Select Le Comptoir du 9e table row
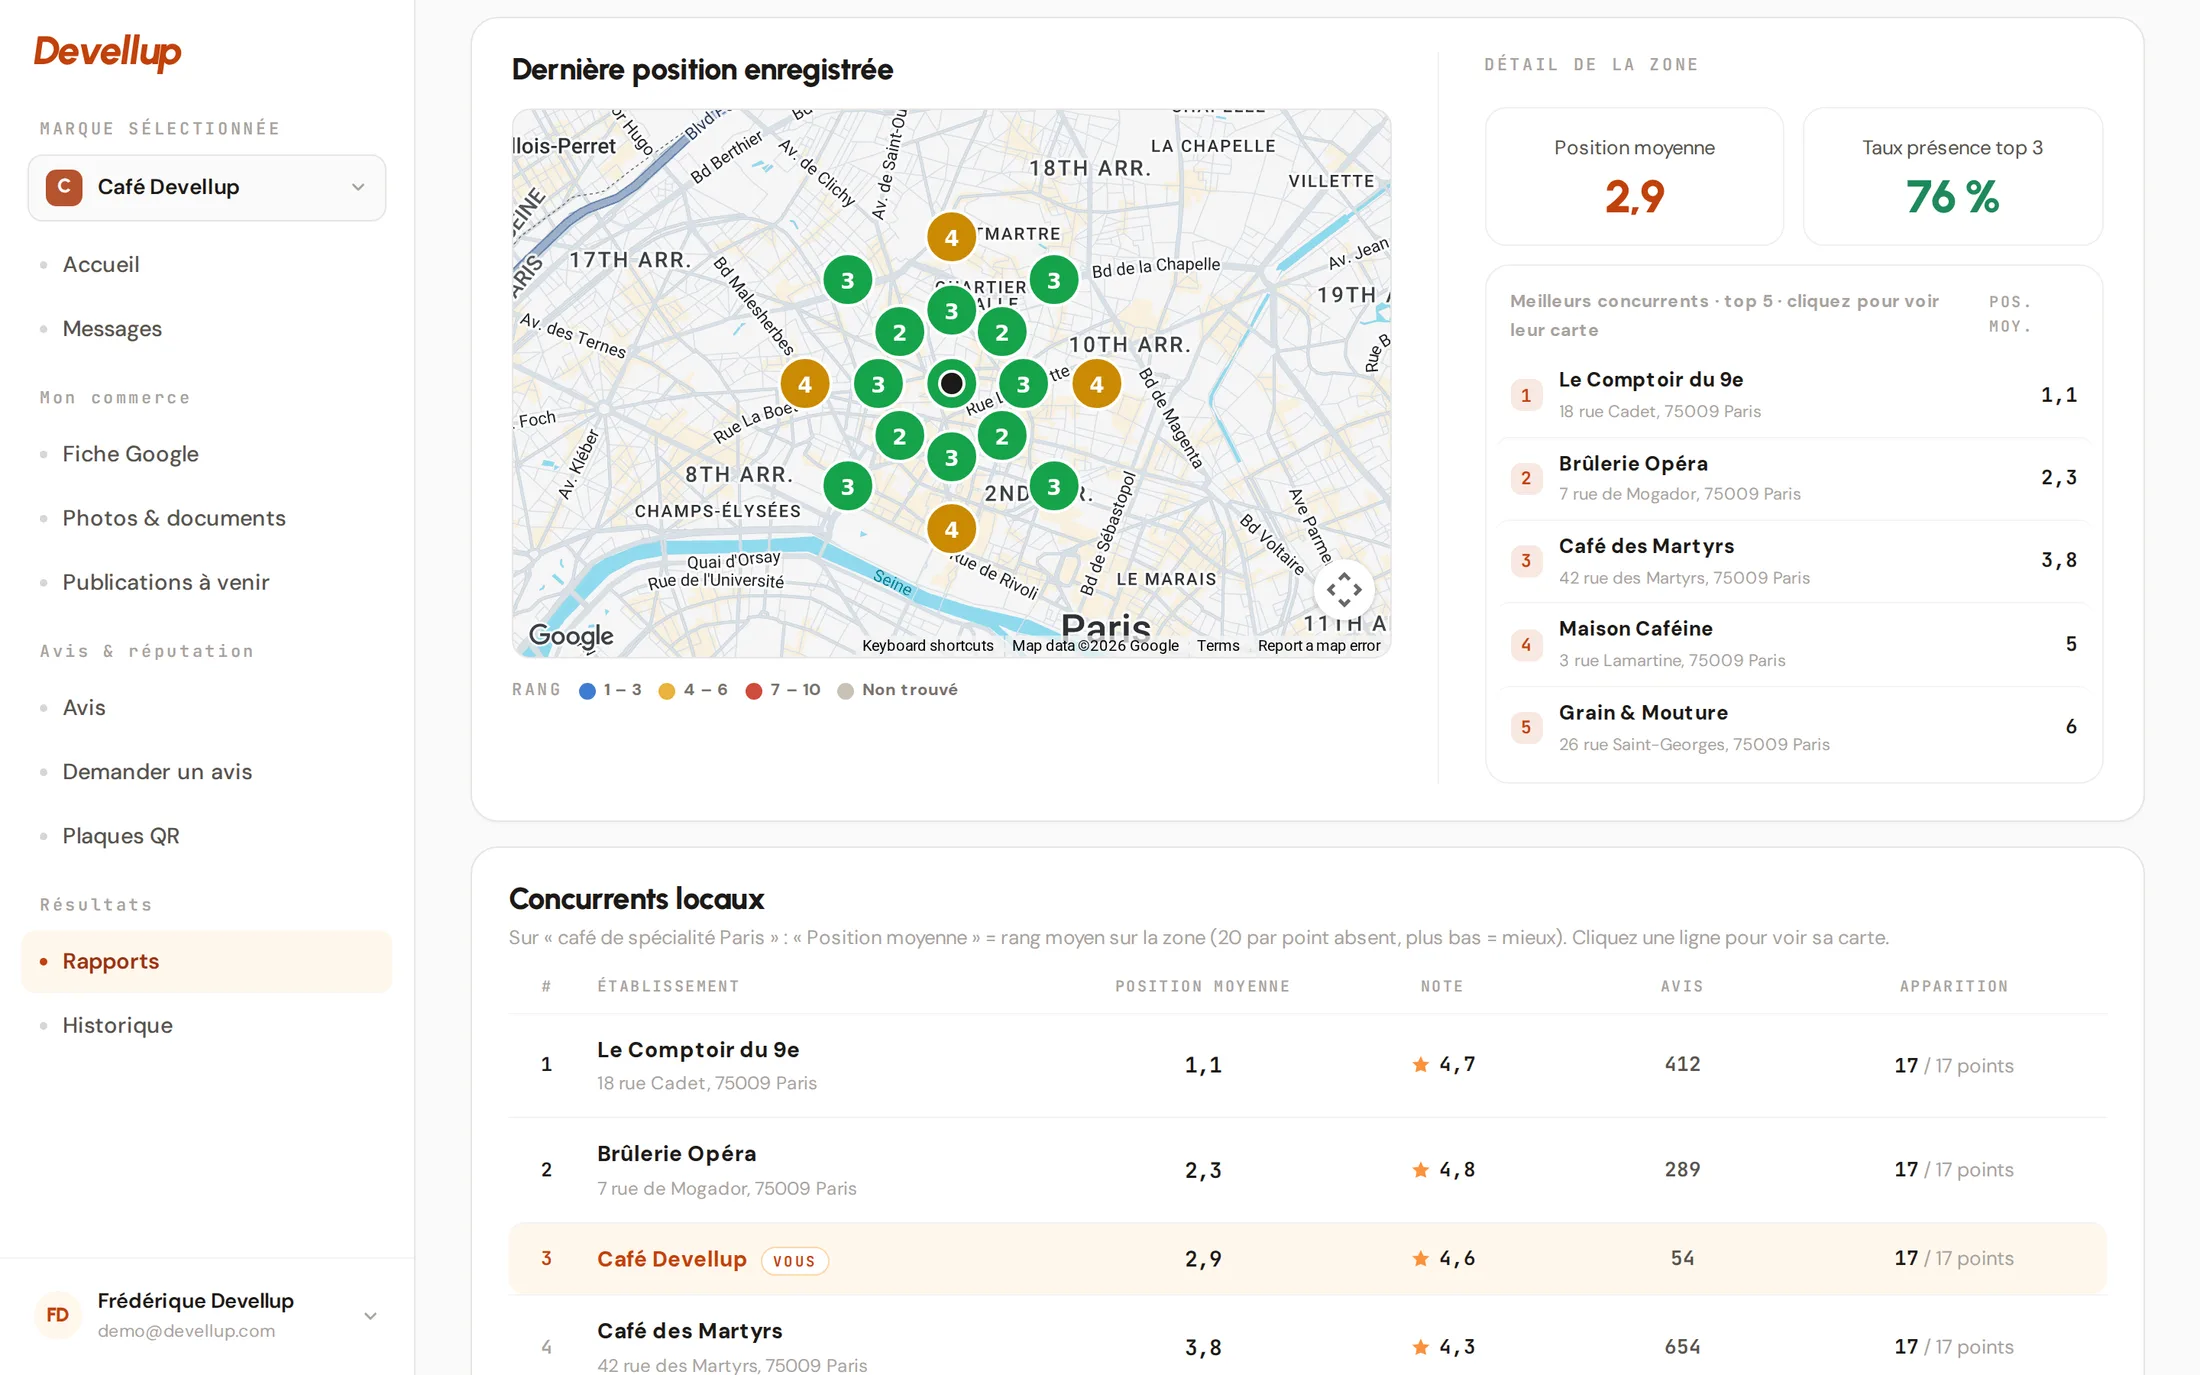Screen dimensions: 2200x1375 [1307, 1066]
